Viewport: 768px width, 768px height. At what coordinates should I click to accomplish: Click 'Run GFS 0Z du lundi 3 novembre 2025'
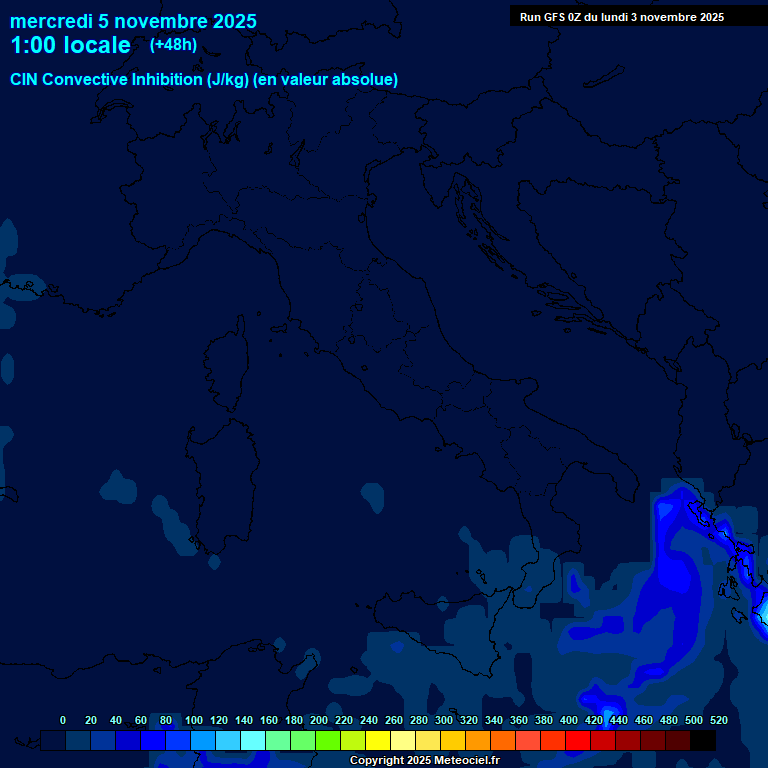[x=622, y=17]
